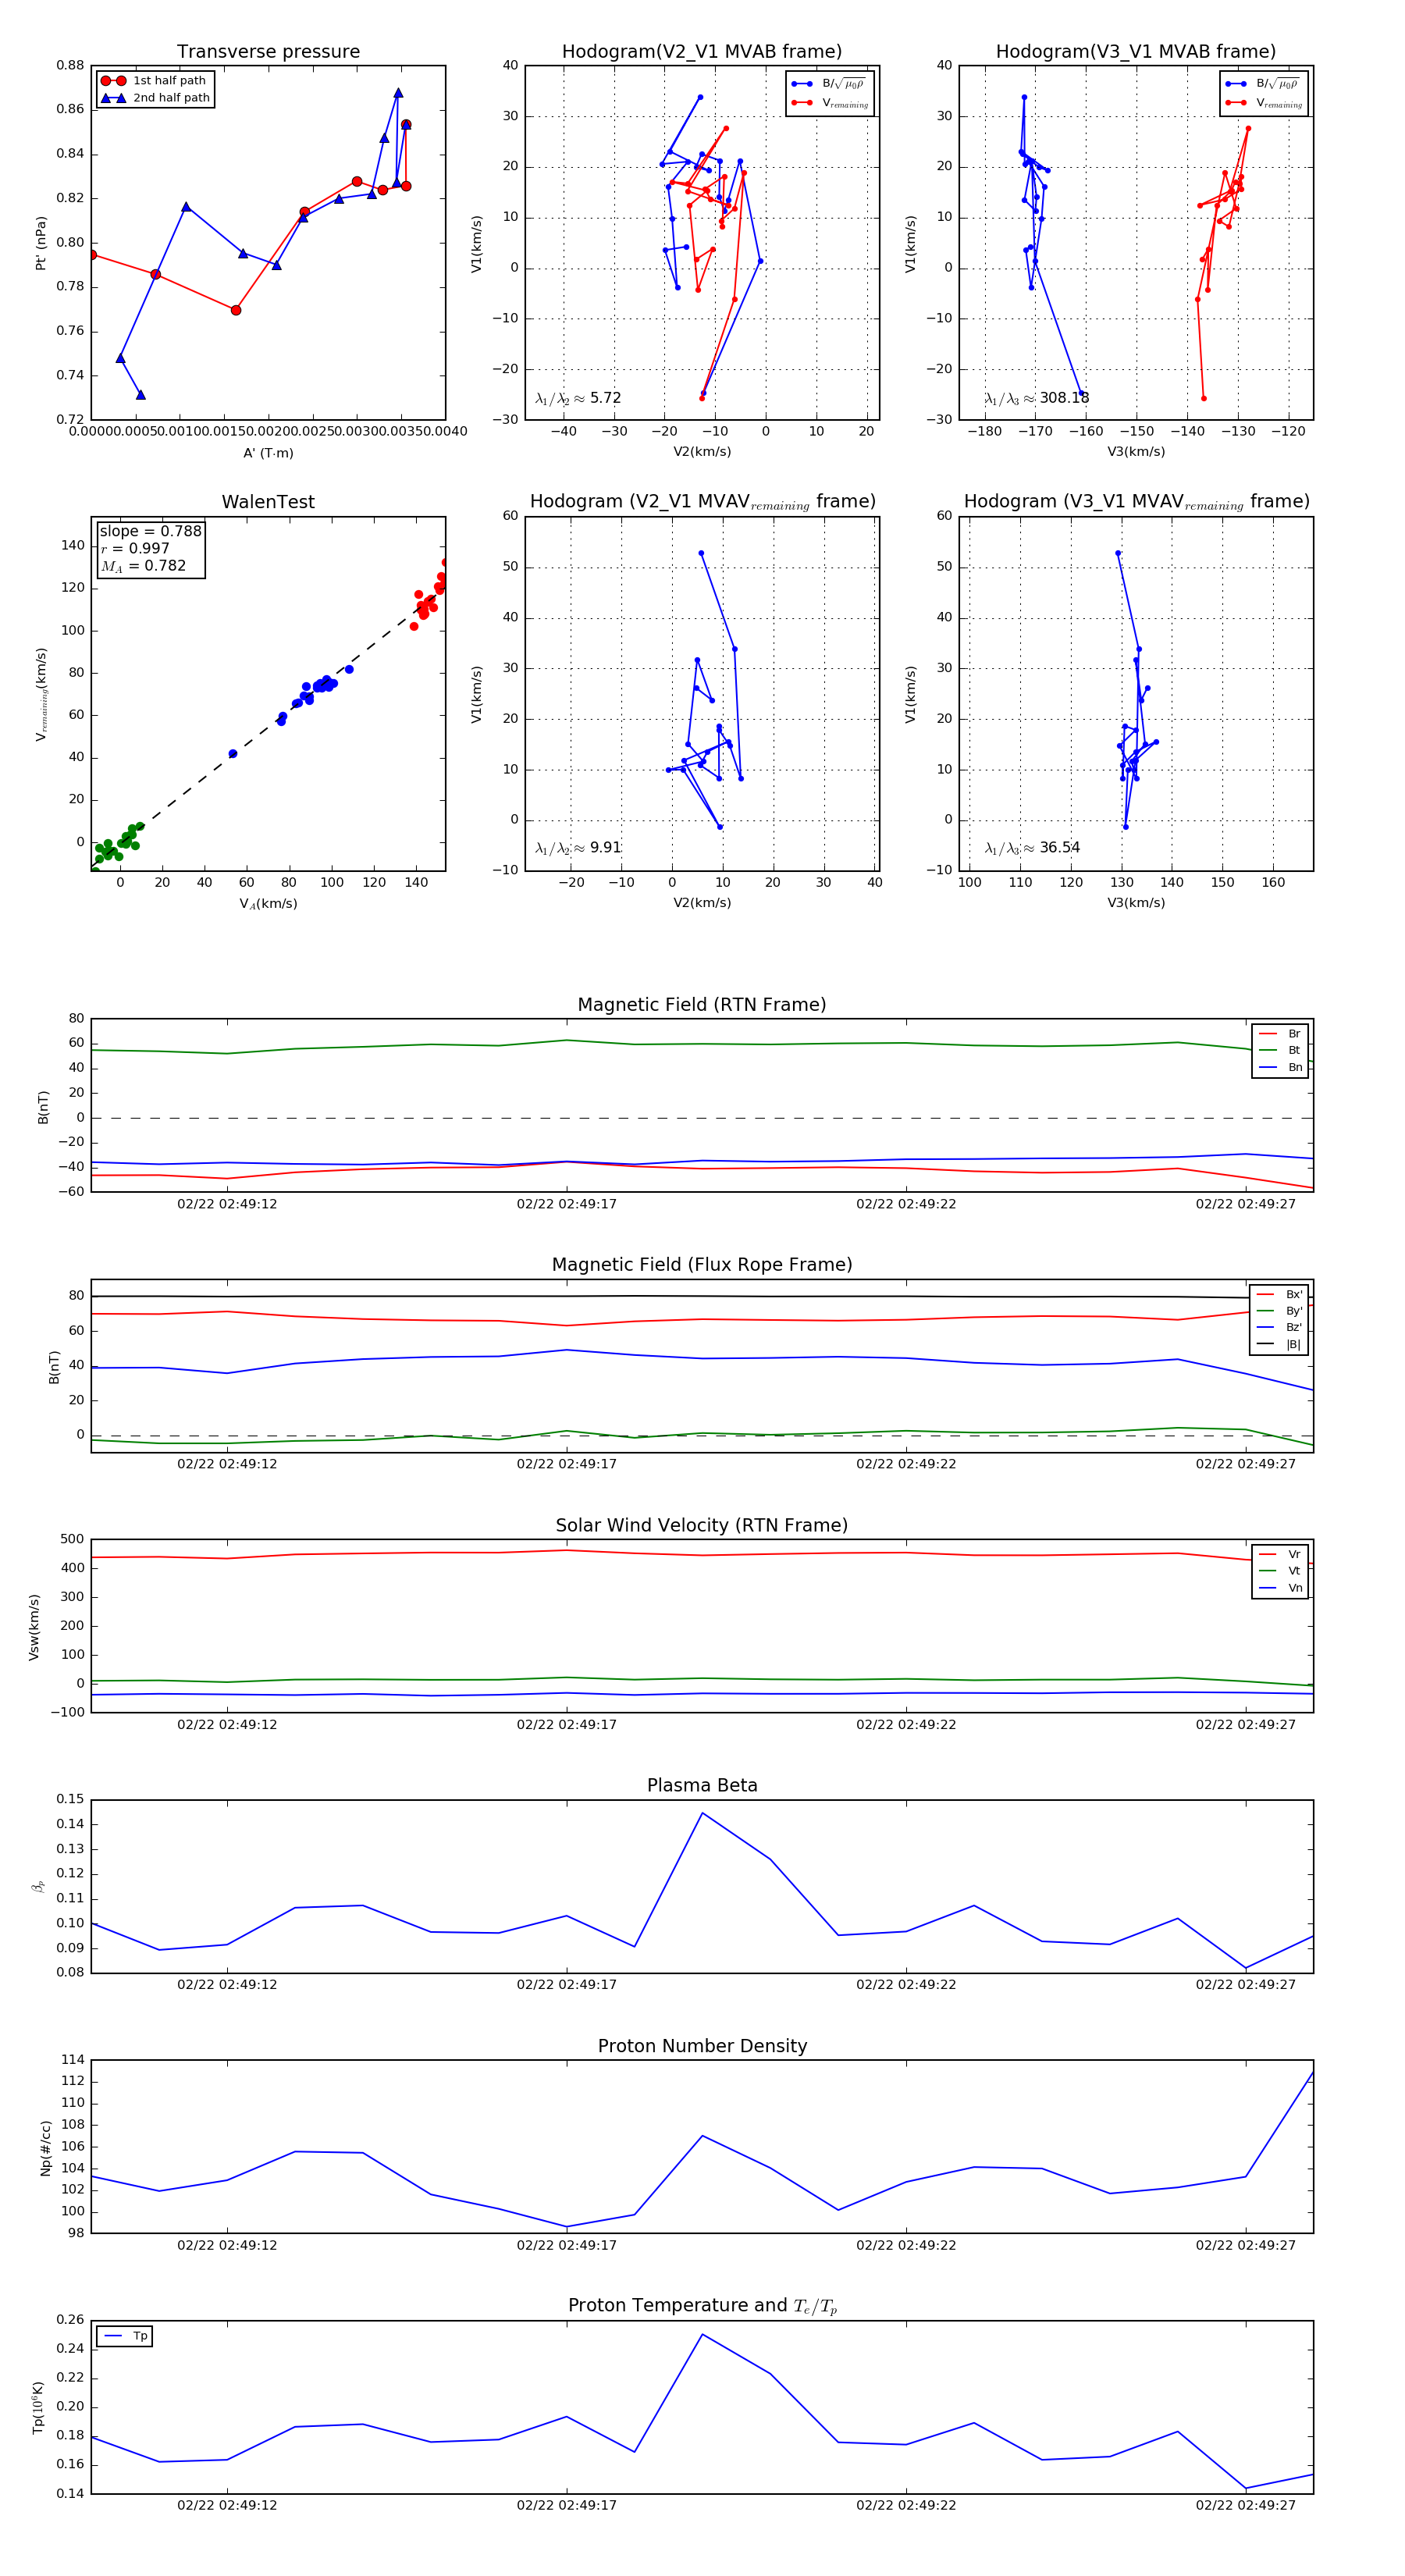
Task: Click '02/22 02:49:12' tick under Proton Number Density
Action: pos(227,2245)
